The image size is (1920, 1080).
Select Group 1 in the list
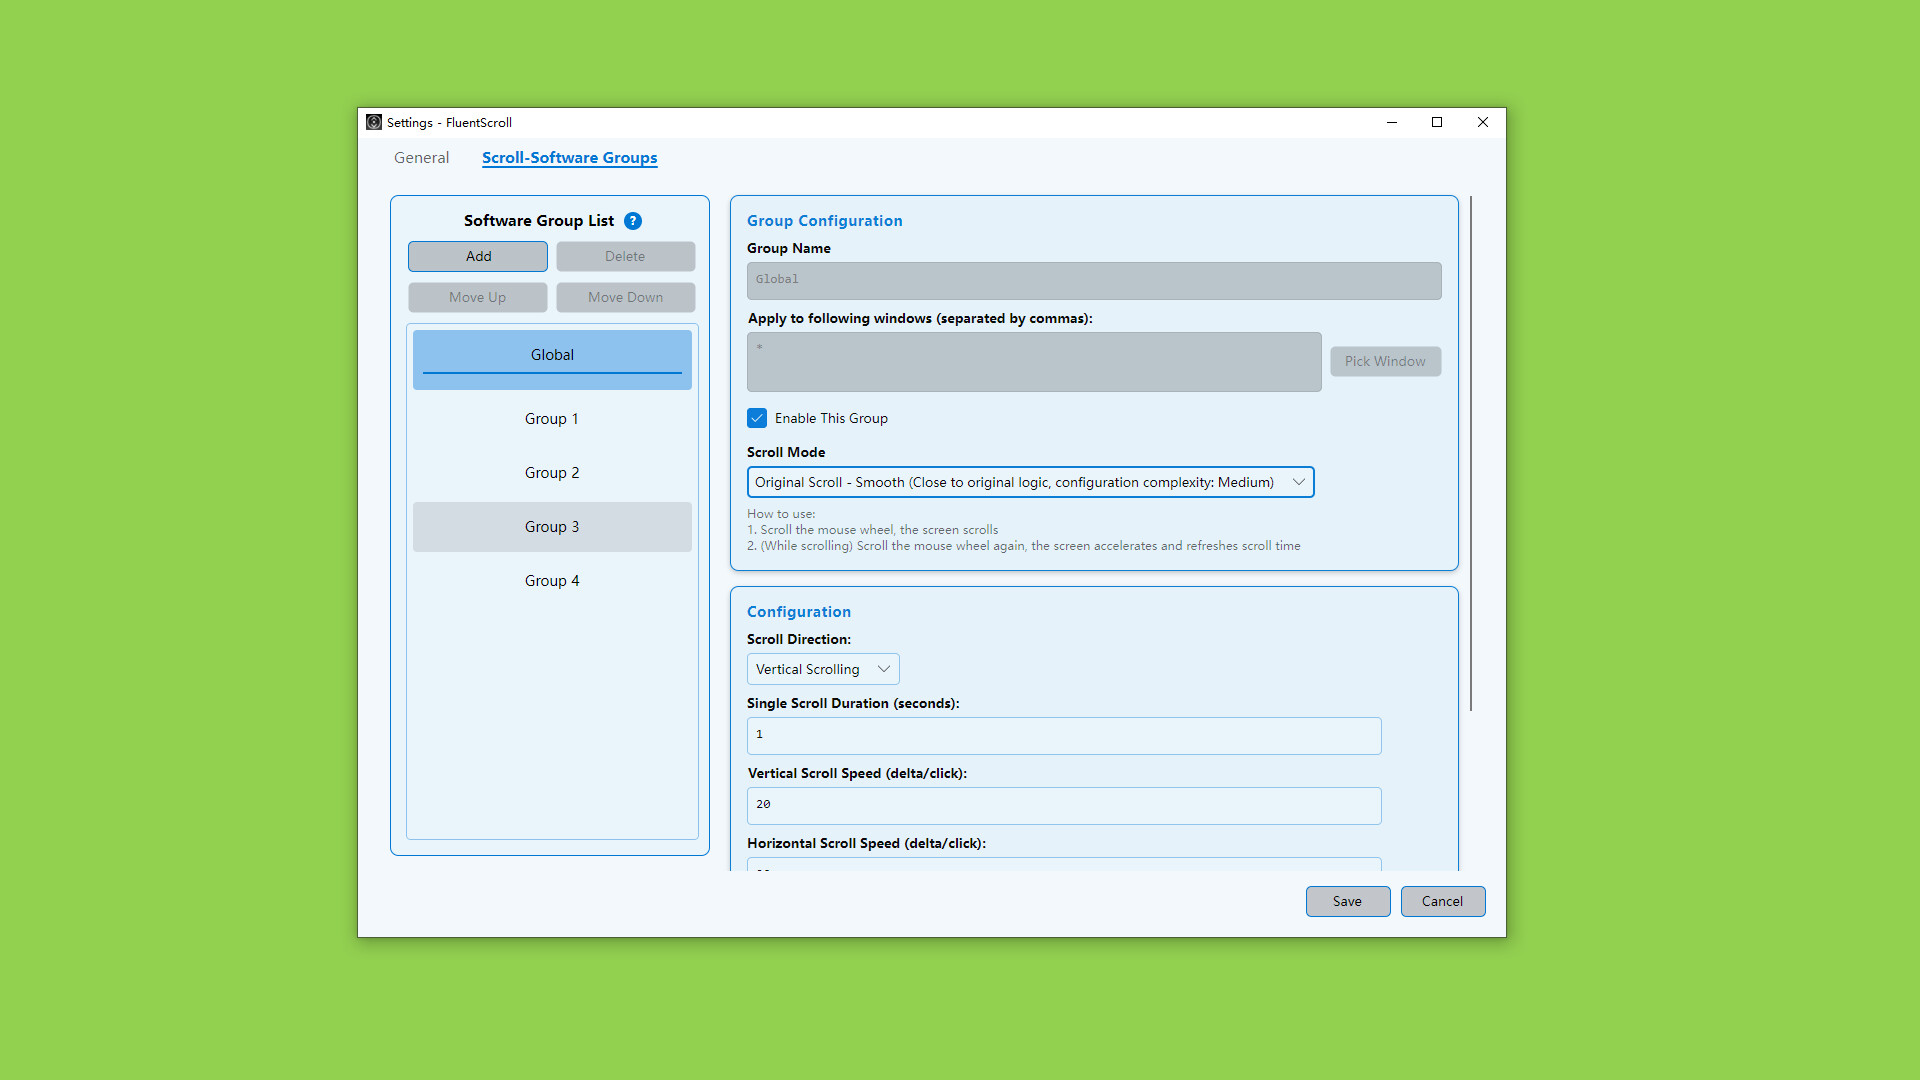click(552, 419)
